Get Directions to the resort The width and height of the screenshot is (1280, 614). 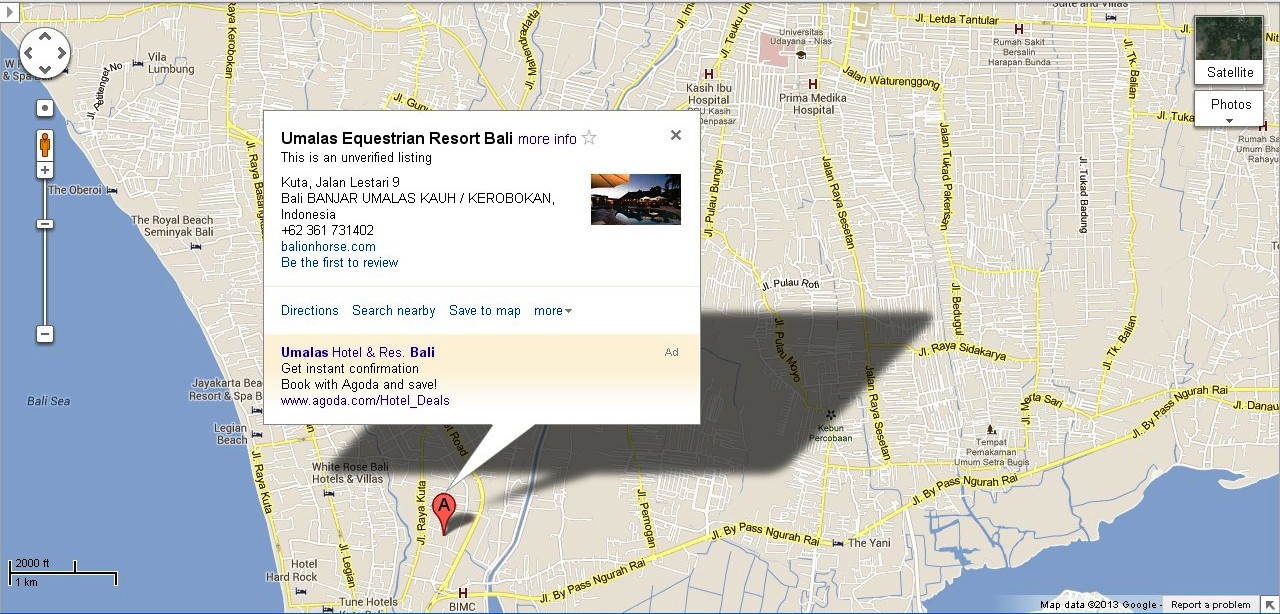310,311
